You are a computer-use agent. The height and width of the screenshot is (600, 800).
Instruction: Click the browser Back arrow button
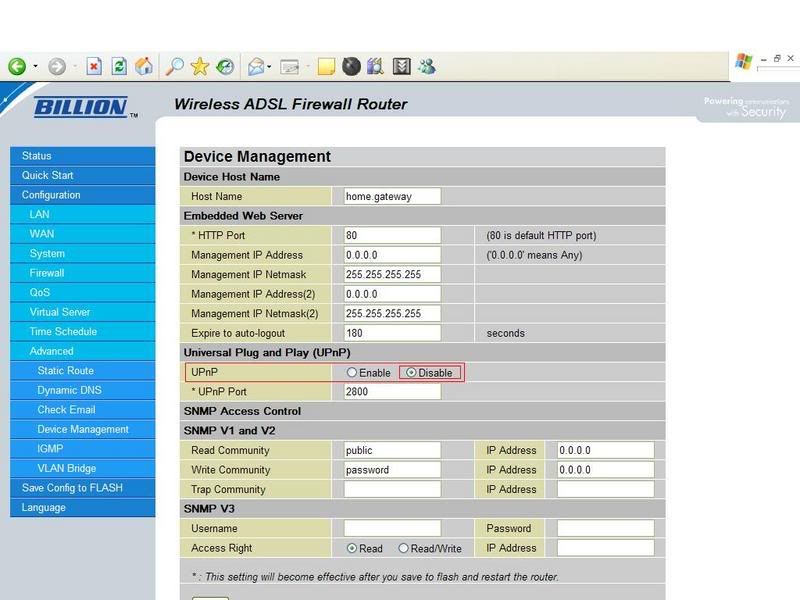(17, 66)
